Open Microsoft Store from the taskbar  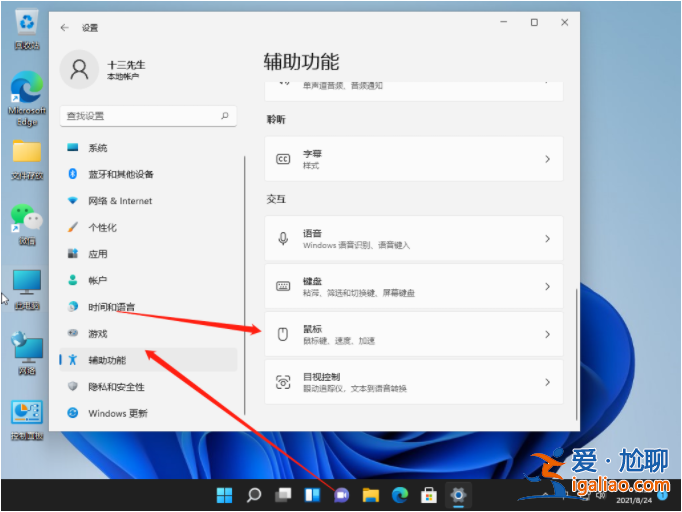point(429,495)
